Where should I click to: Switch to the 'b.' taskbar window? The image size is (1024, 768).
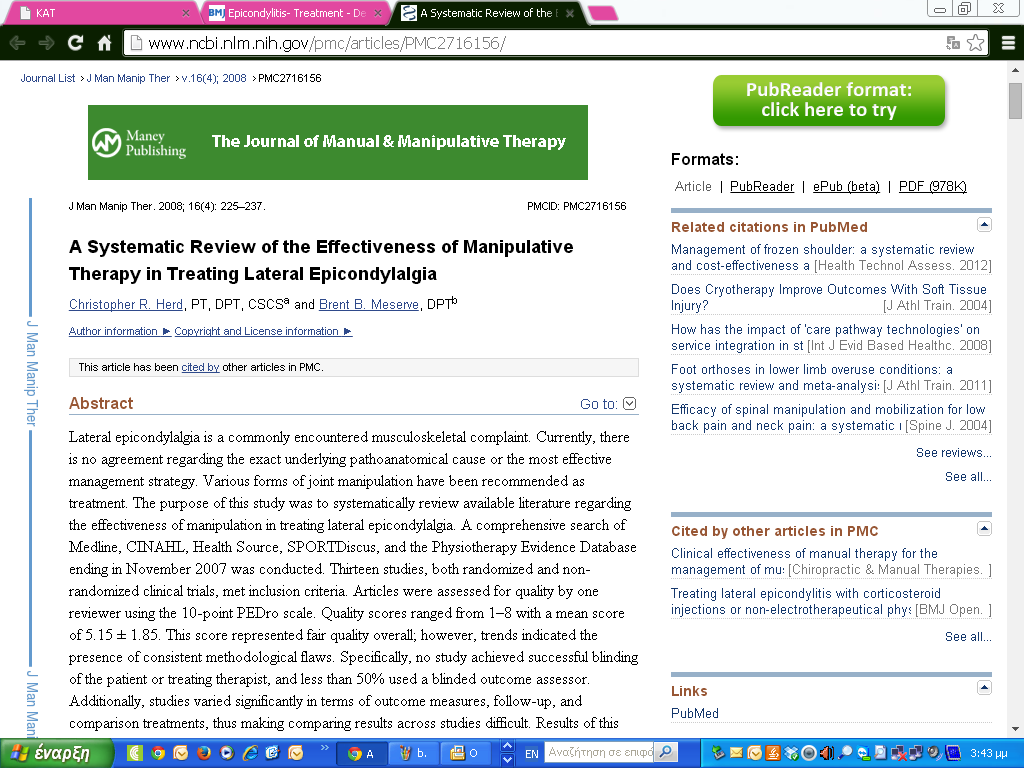(414, 754)
